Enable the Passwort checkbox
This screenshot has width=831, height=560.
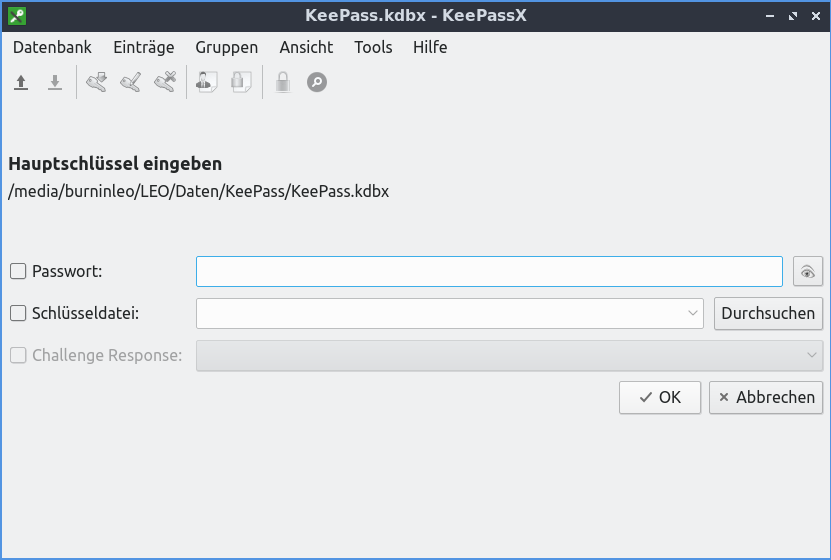[x=18, y=271]
